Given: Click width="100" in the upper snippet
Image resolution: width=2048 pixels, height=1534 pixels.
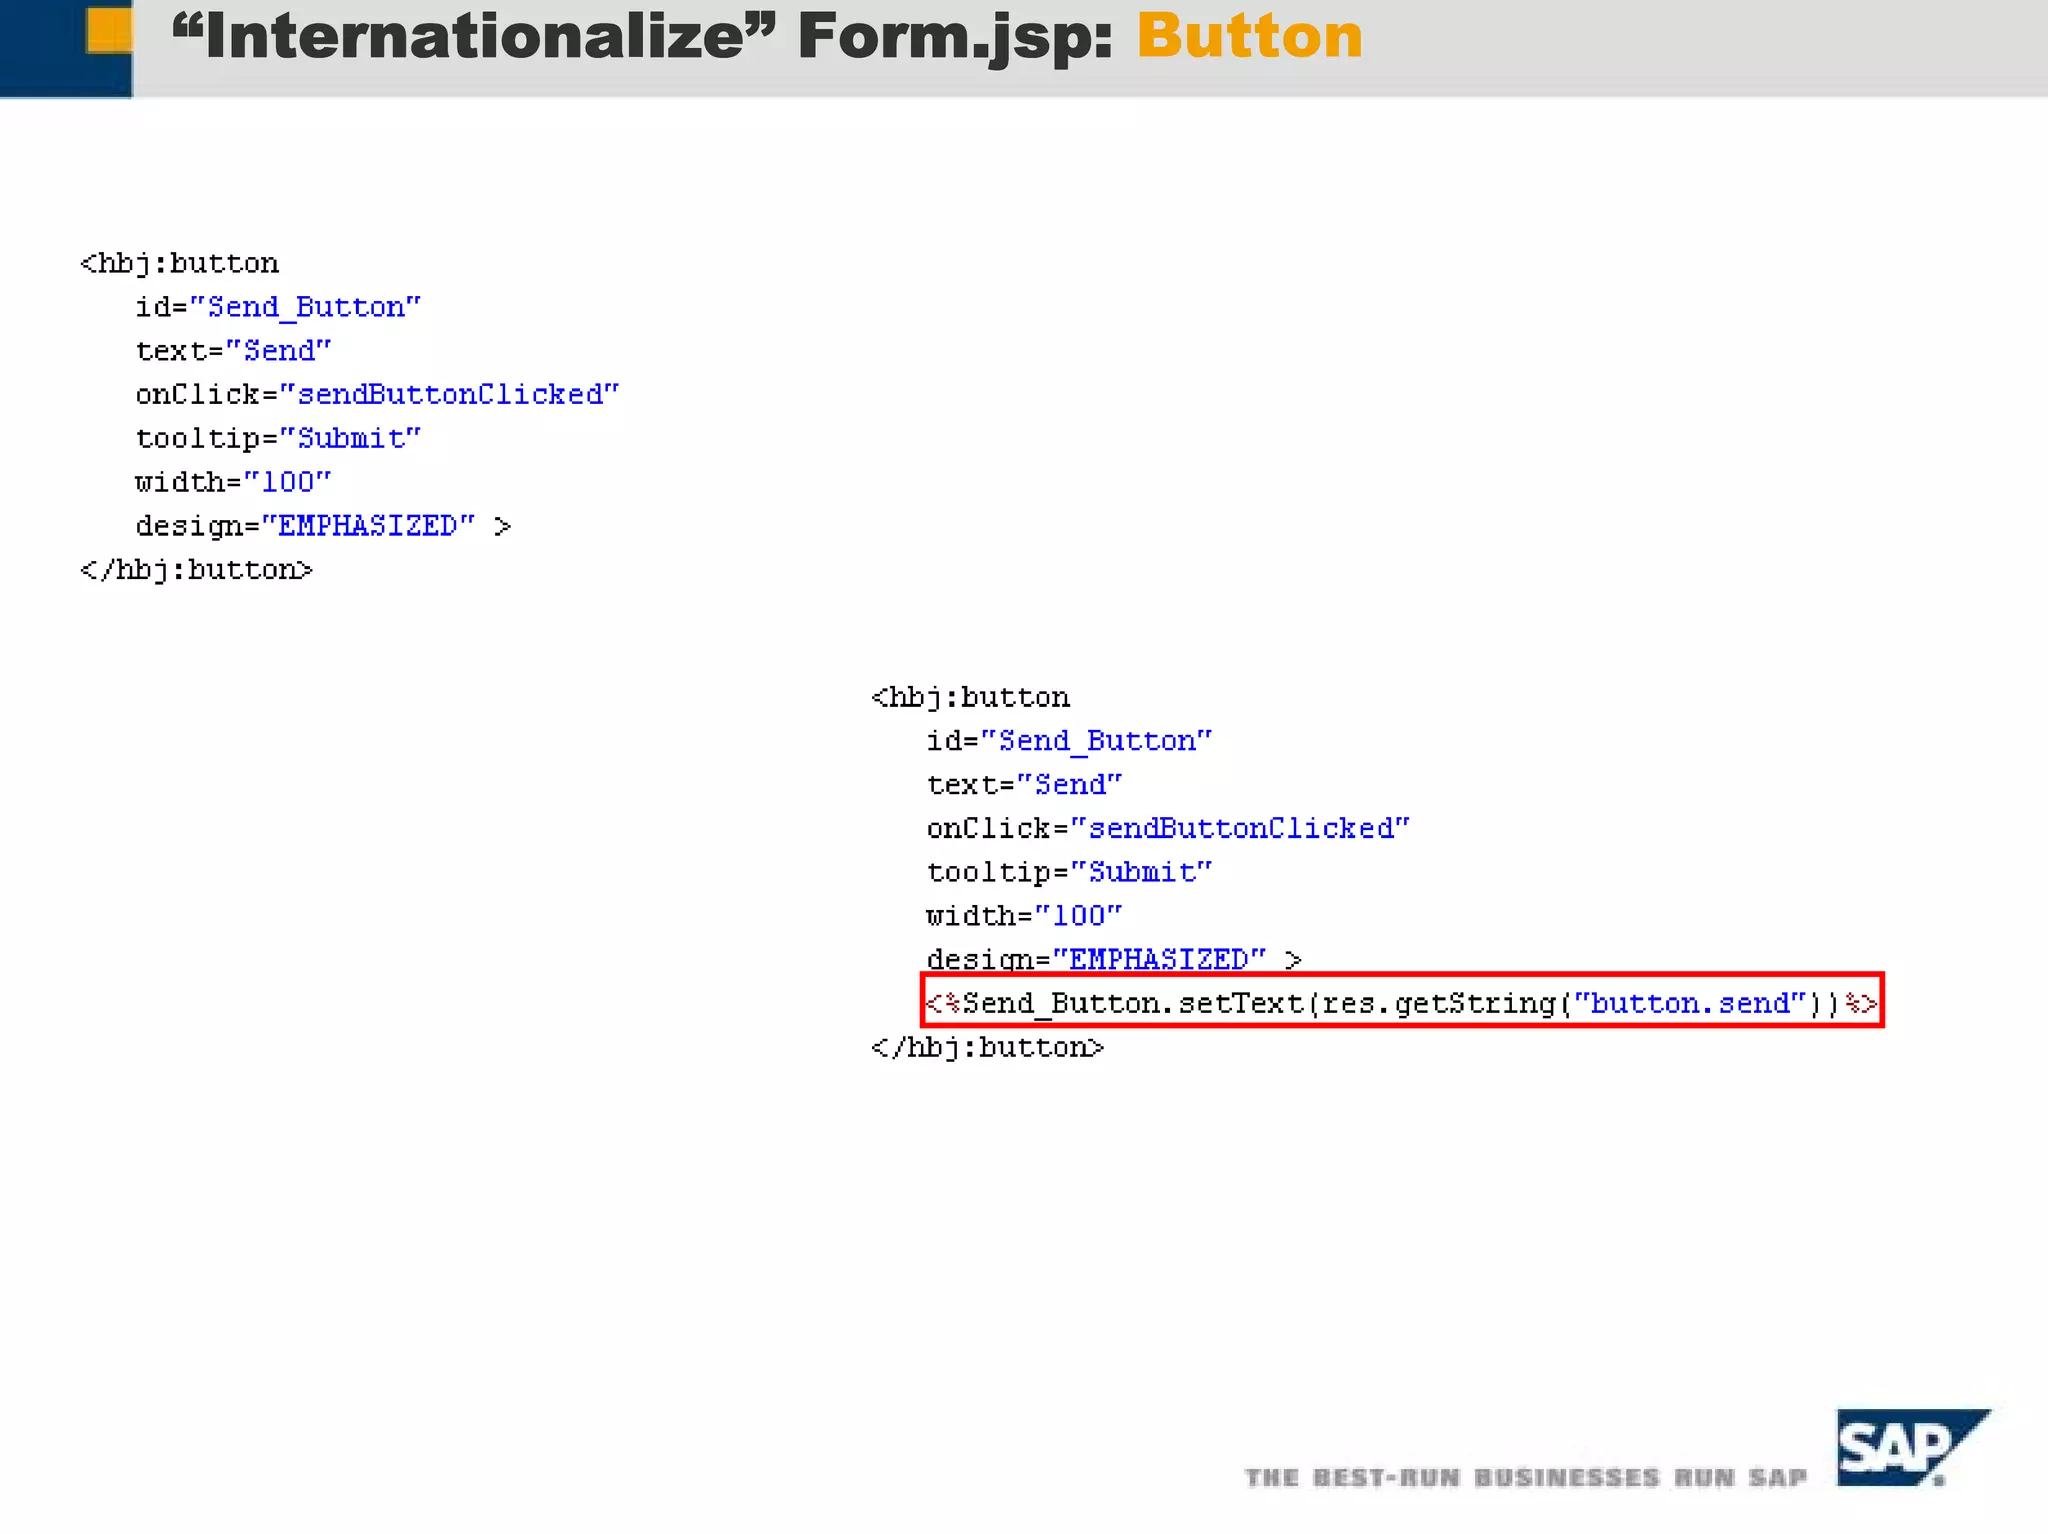Looking at the screenshot, I should click(234, 482).
